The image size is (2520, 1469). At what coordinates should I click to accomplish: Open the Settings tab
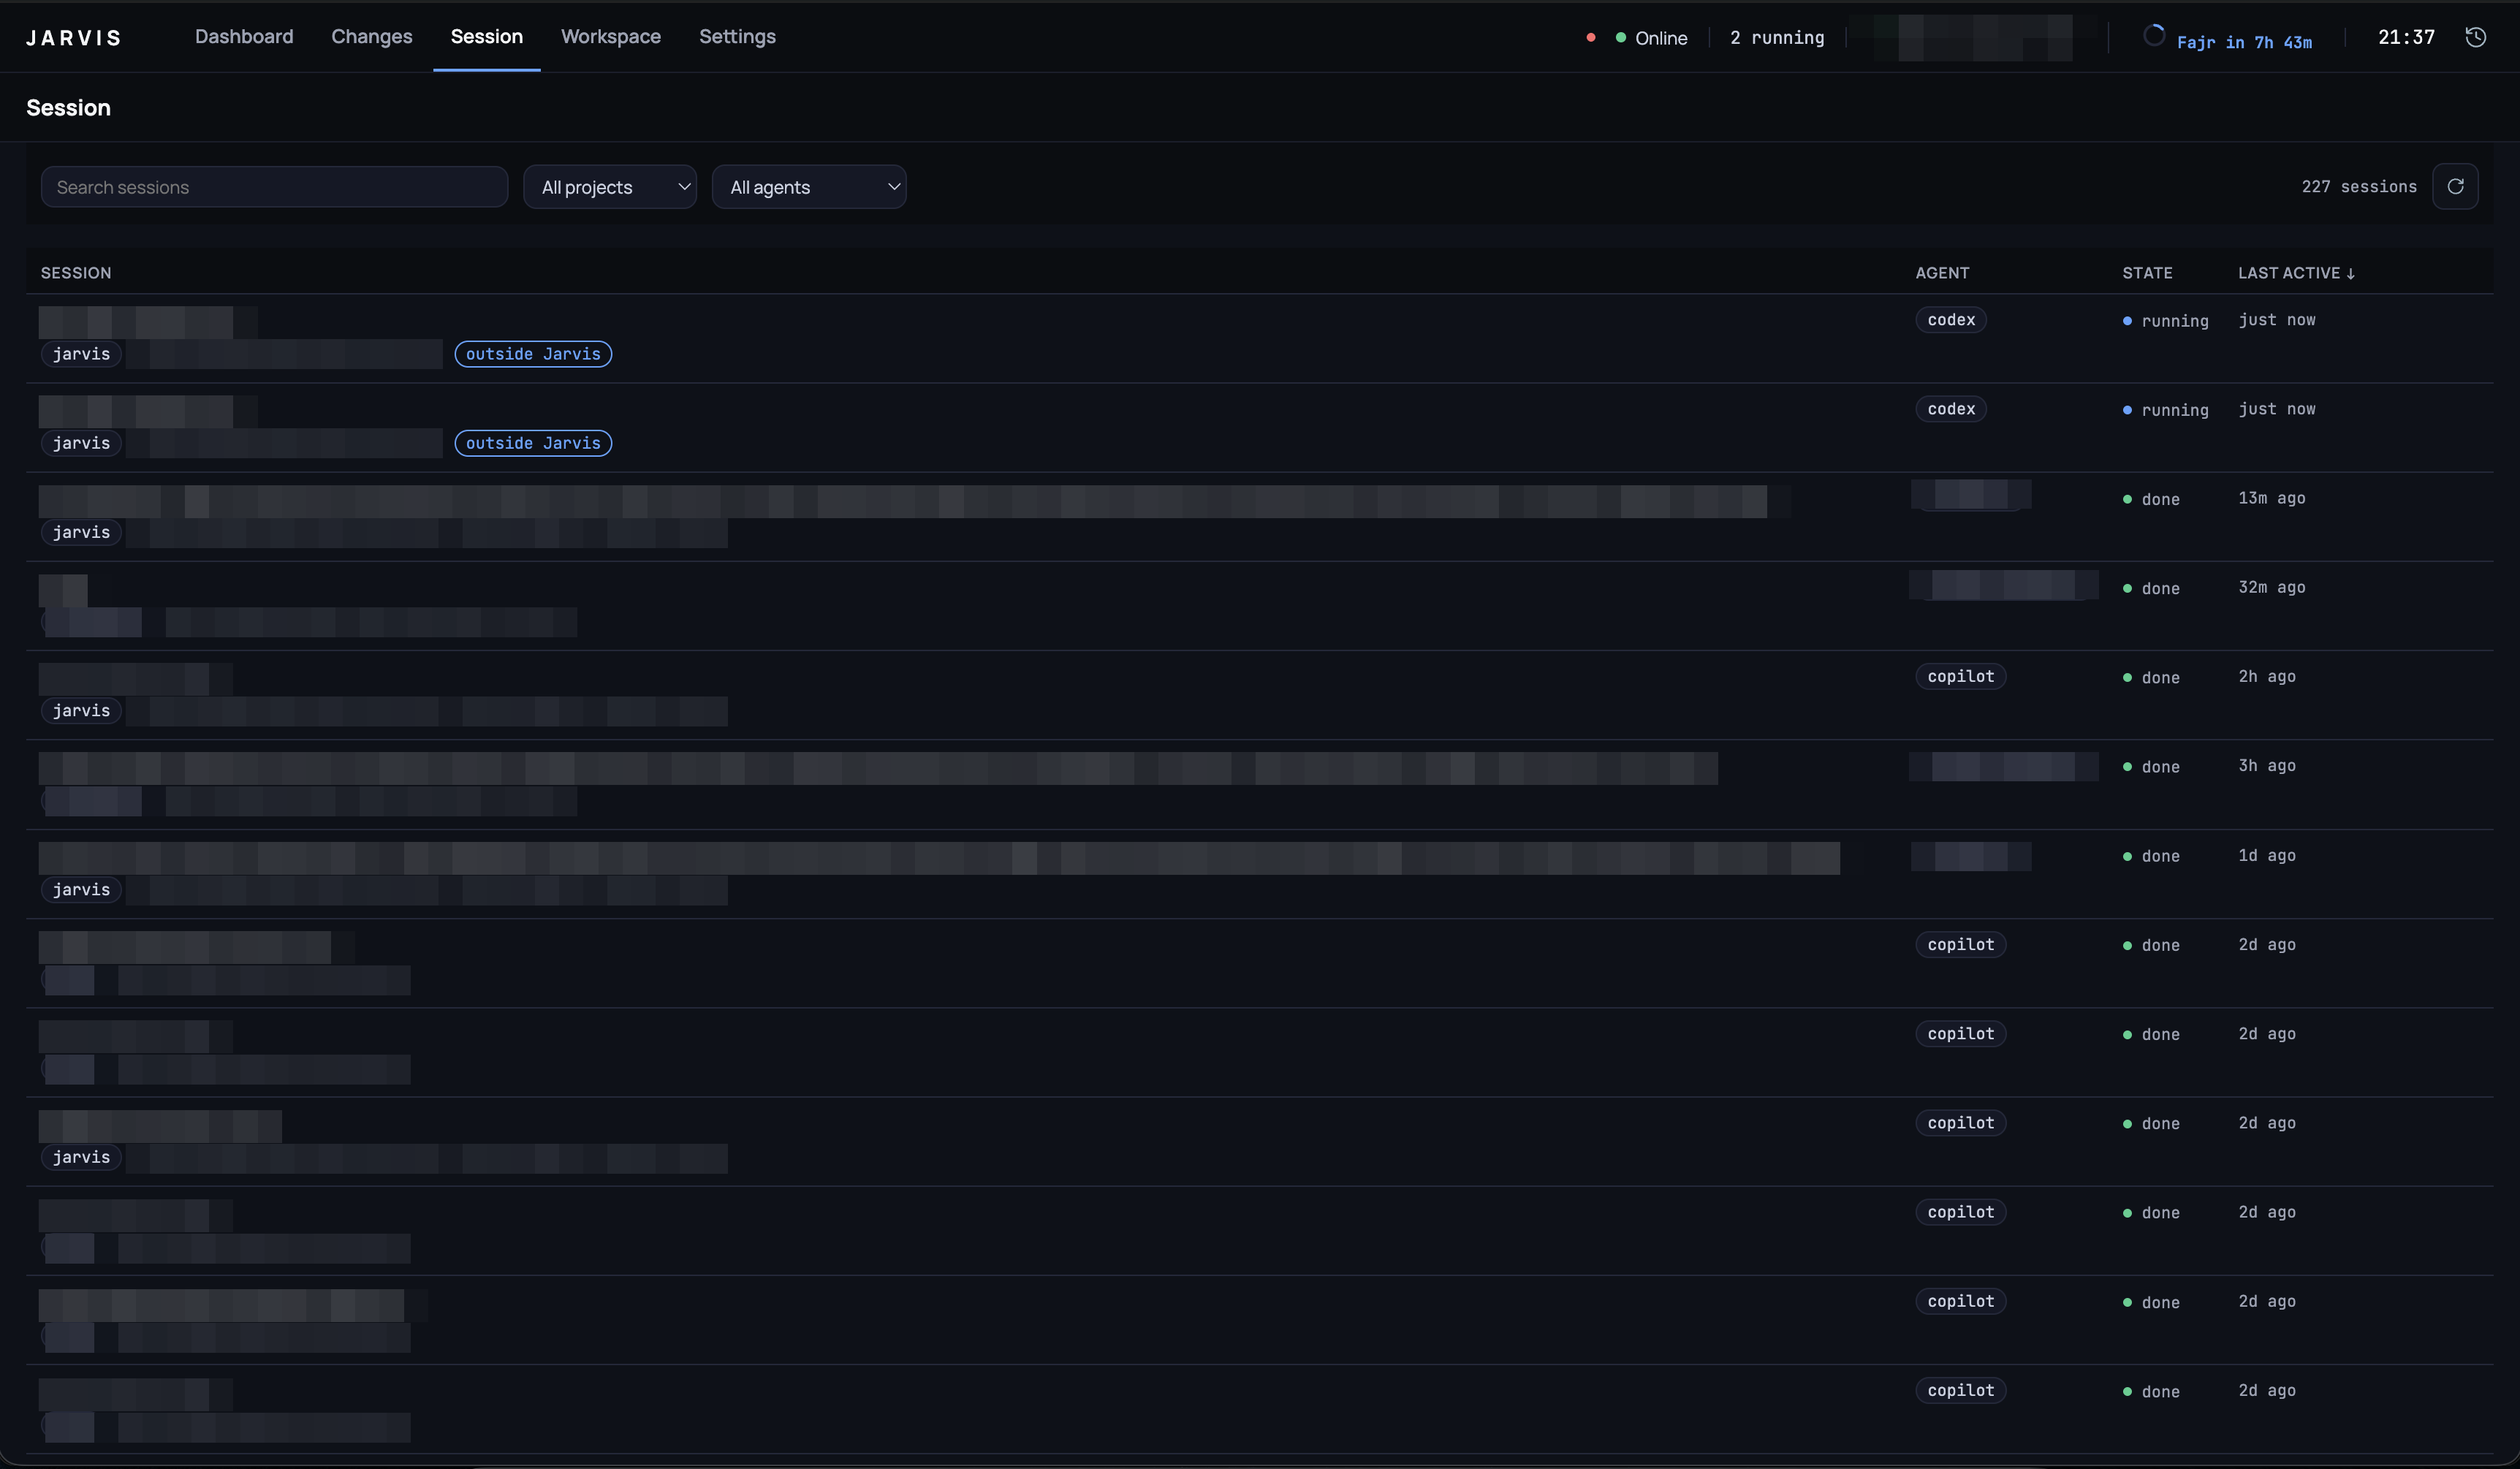[737, 36]
